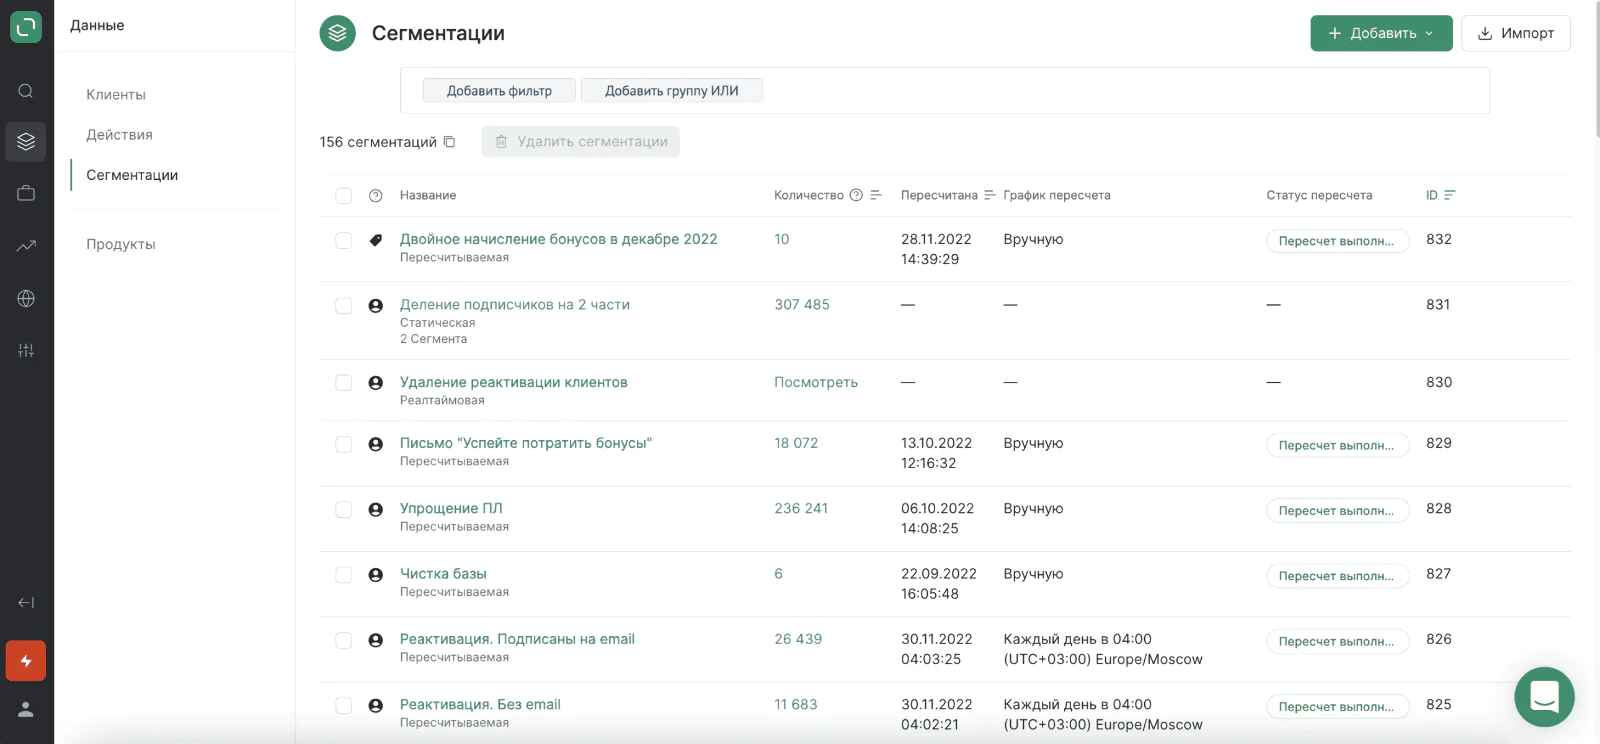Collapse sidebar with the arrow icon
Viewport: 1600px width, 744px height.
(x=26, y=602)
